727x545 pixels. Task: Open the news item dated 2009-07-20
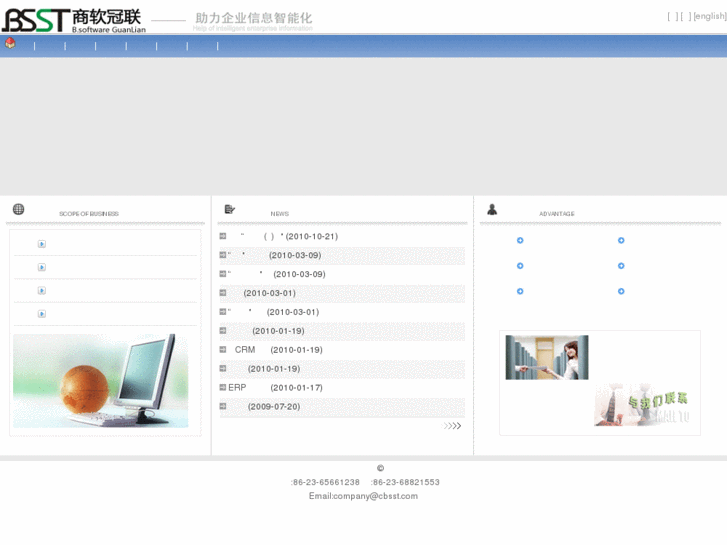tap(274, 407)
